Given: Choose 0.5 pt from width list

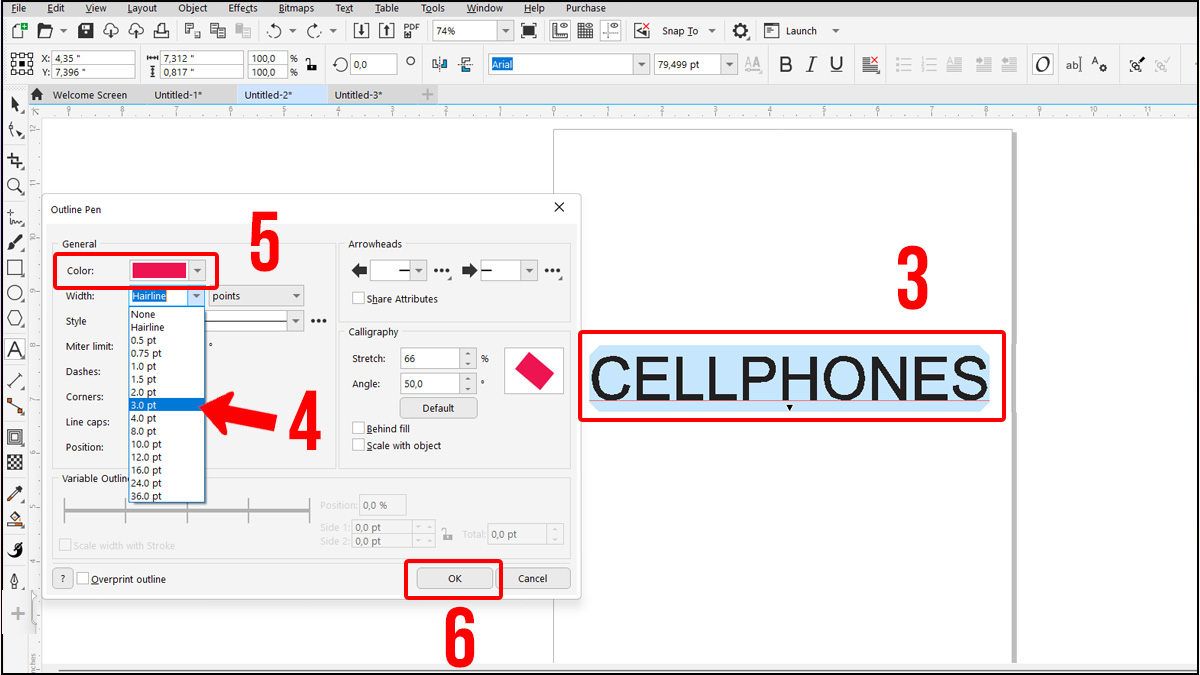Looking at the screenshot, I should click(166, 340).
